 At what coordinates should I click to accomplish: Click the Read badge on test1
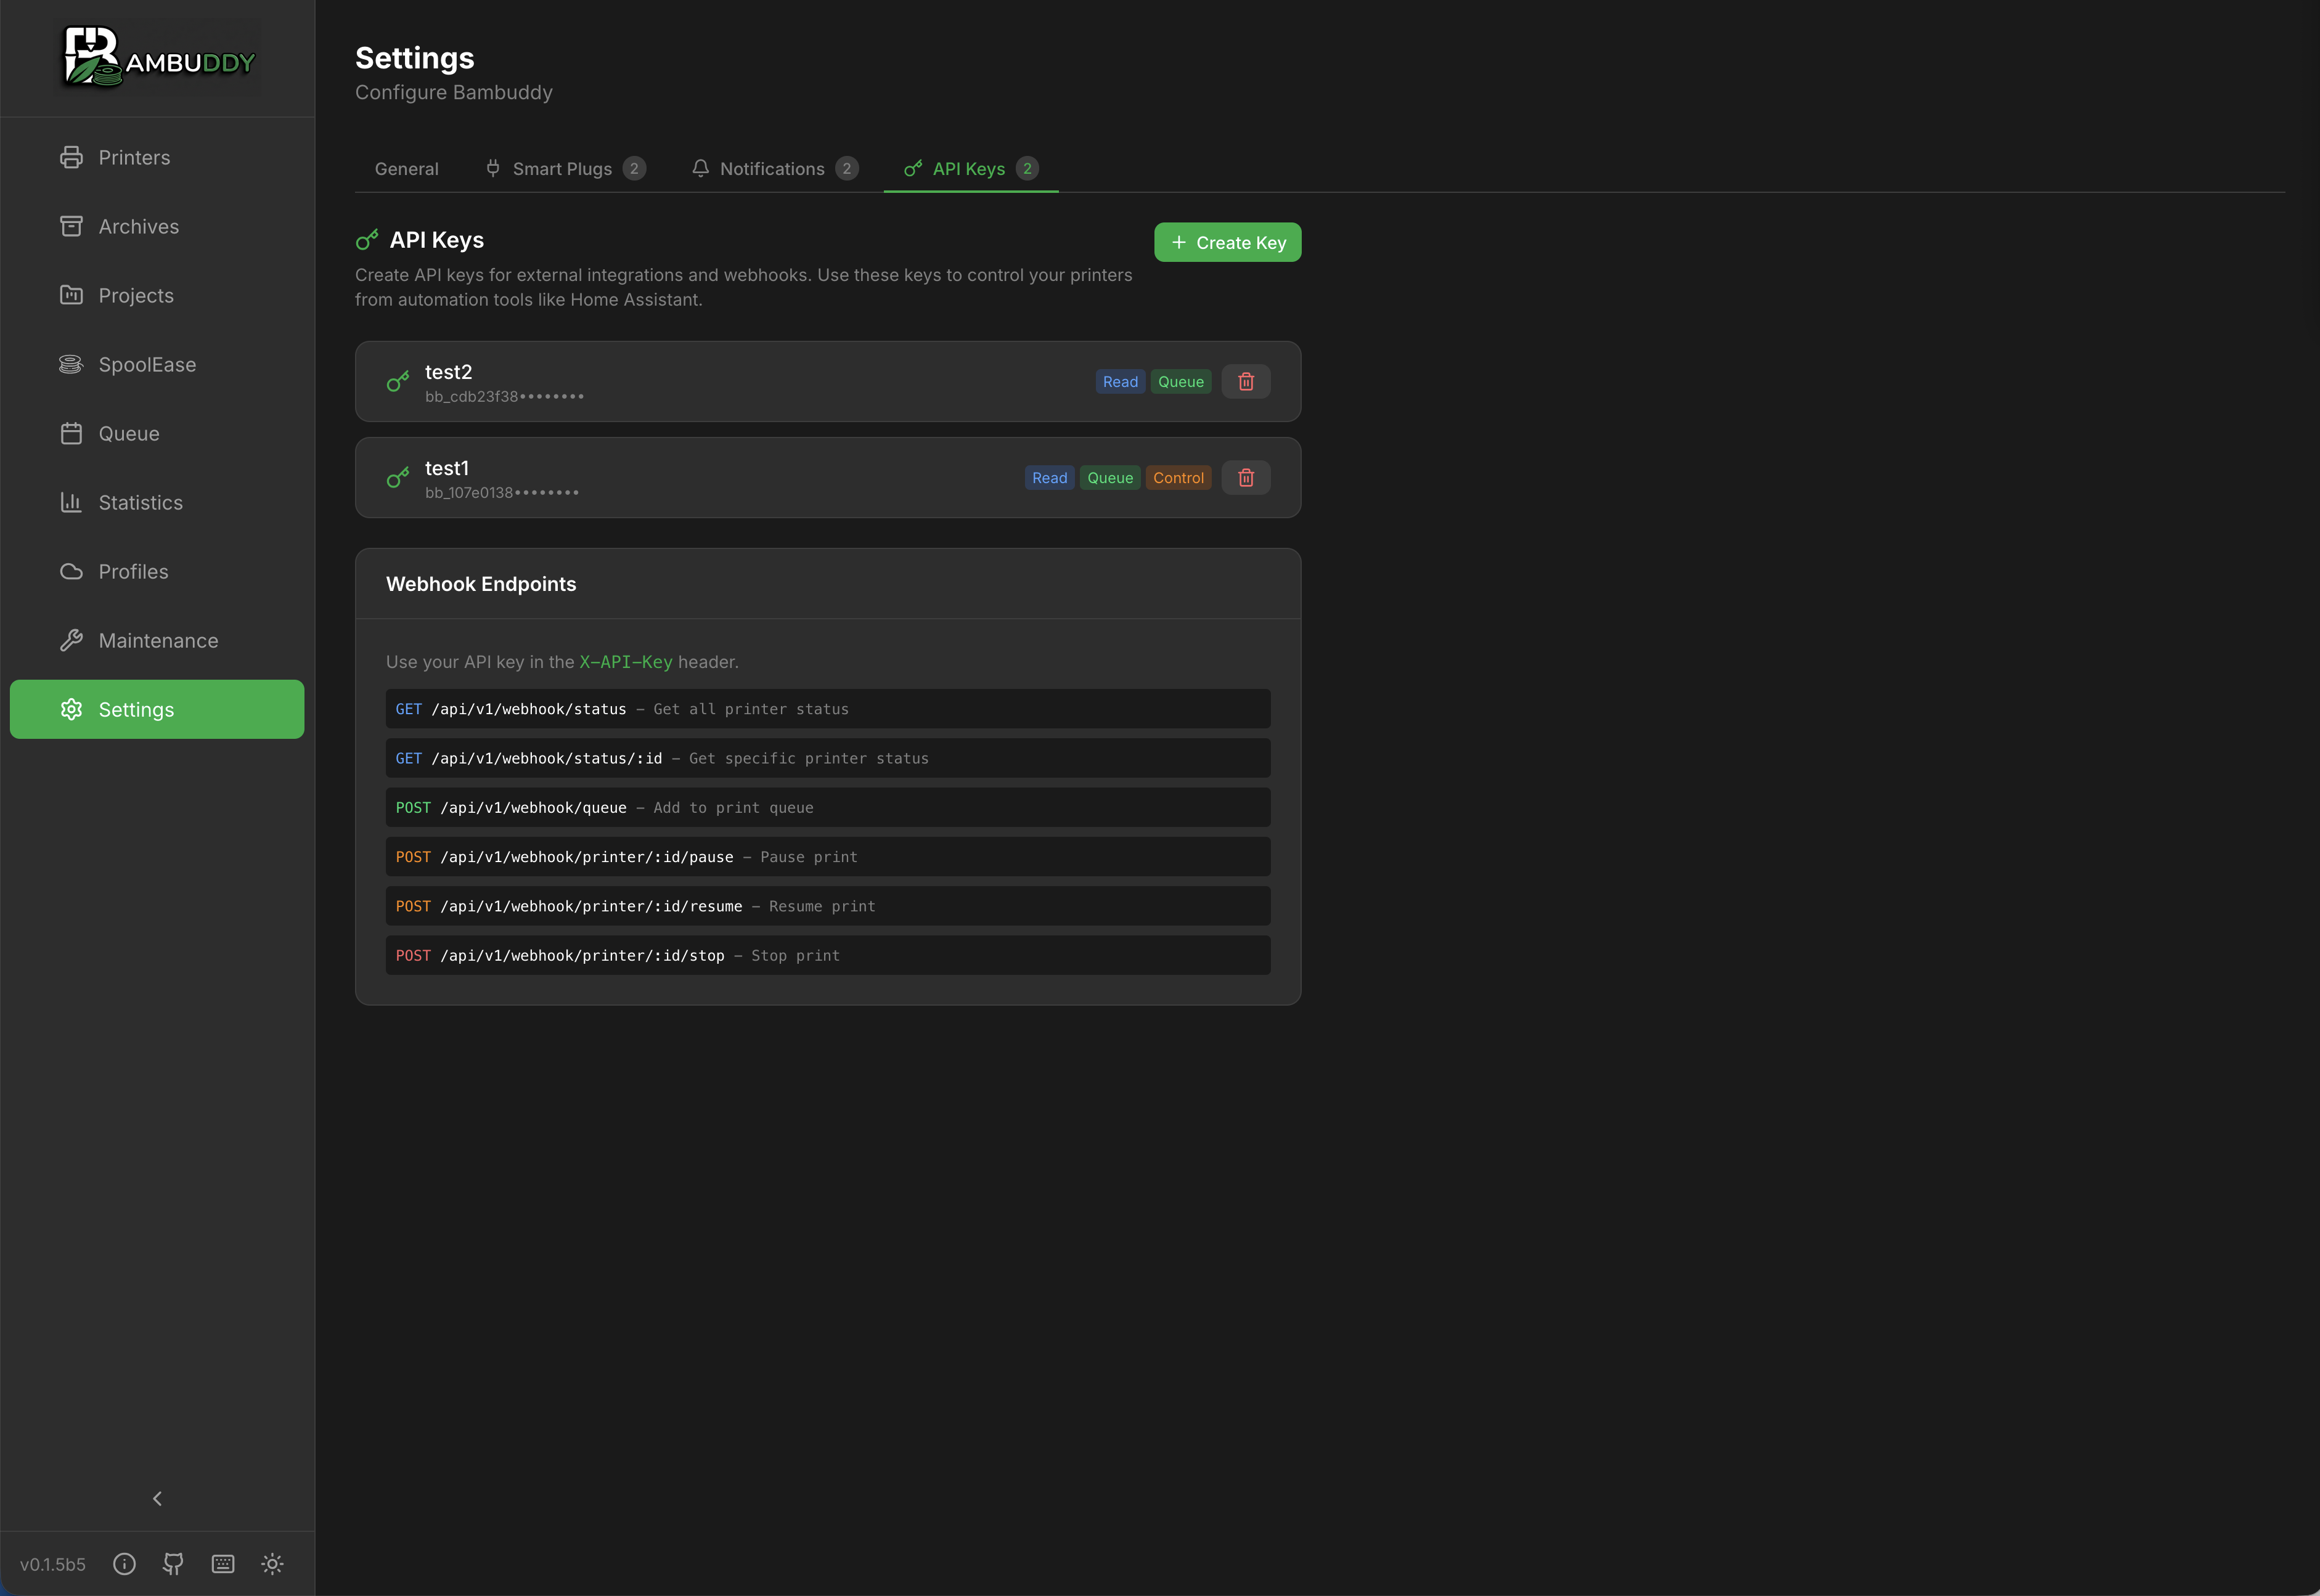pos(1049,477)
